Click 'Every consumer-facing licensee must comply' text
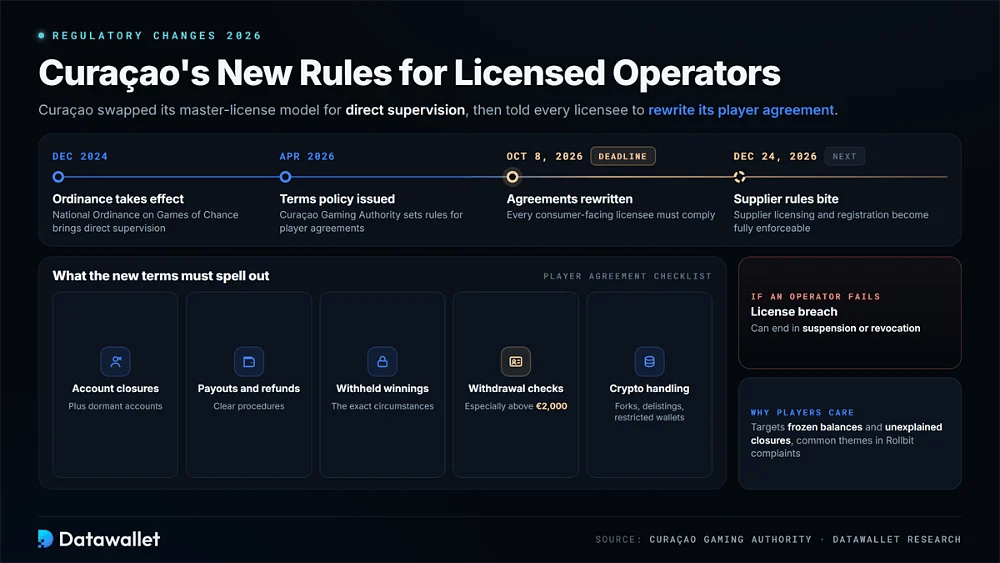 [x=611, y=215]
